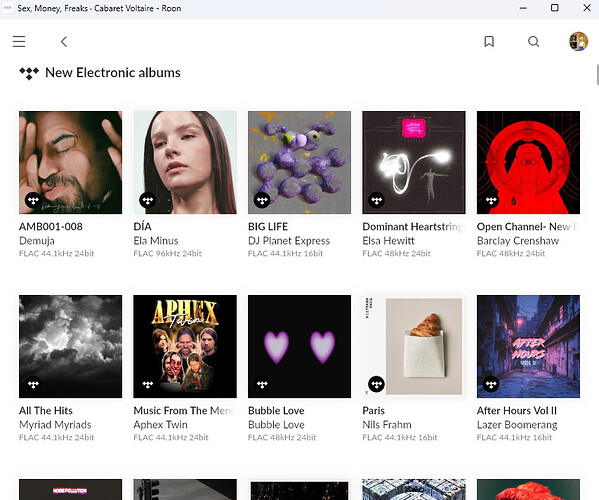Click FLAC 48kHz 24bit under Barclay Crenshaw

[x=511, y=253]
